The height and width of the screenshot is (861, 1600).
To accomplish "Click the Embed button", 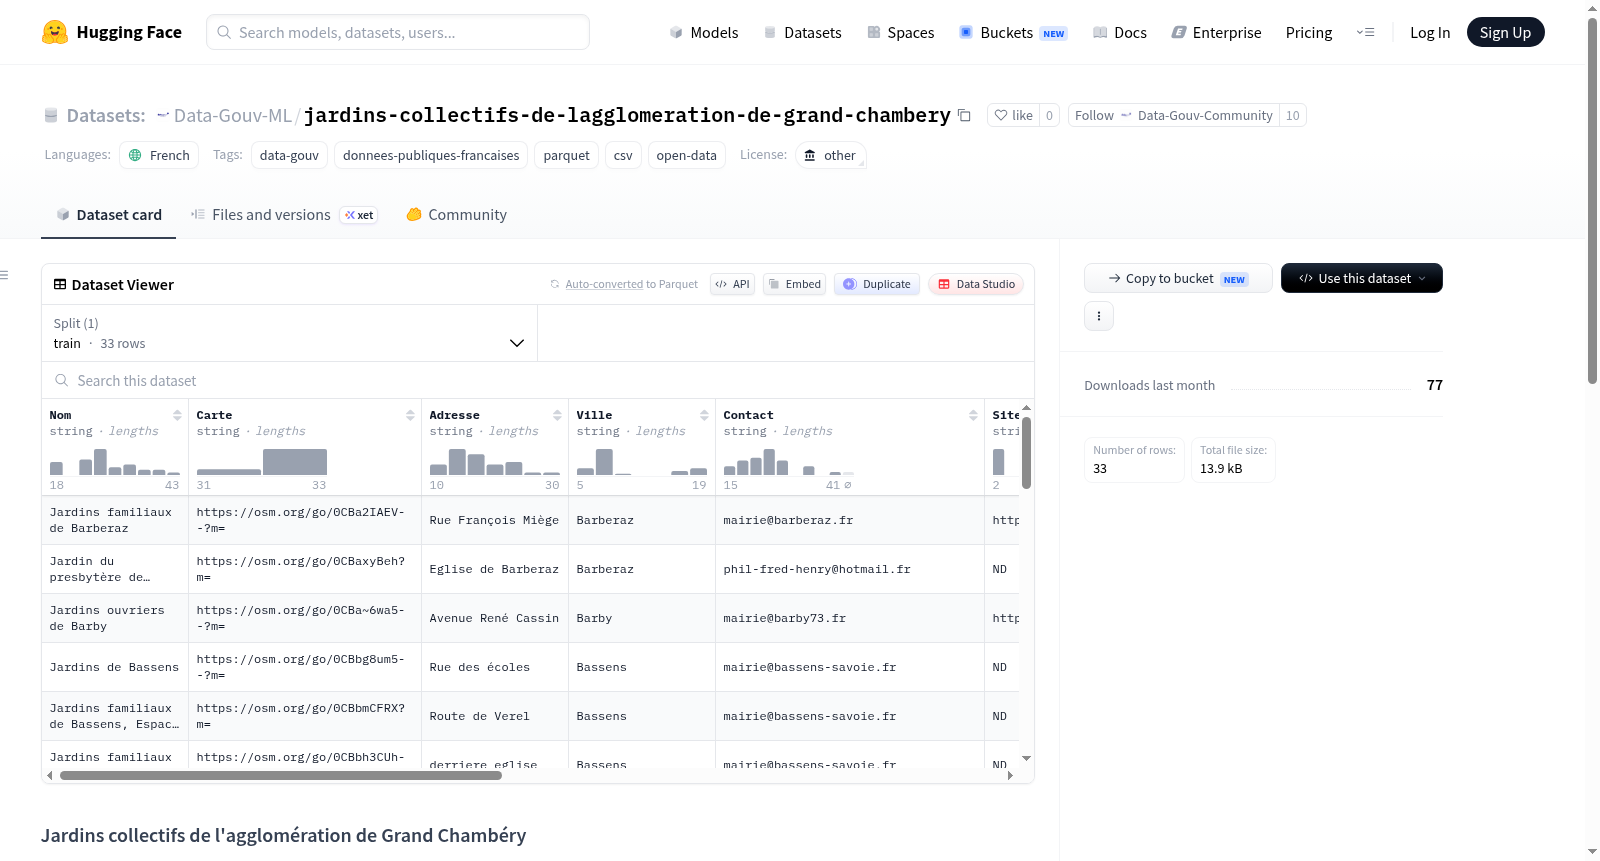I will 794,284.
